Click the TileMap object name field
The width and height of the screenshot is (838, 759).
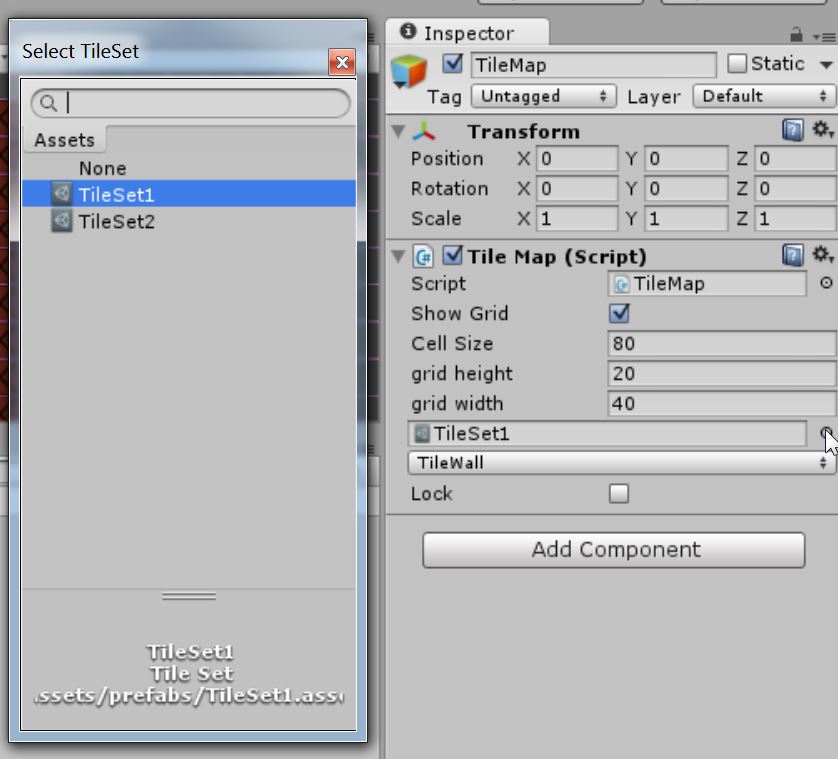tap(593, 65)
